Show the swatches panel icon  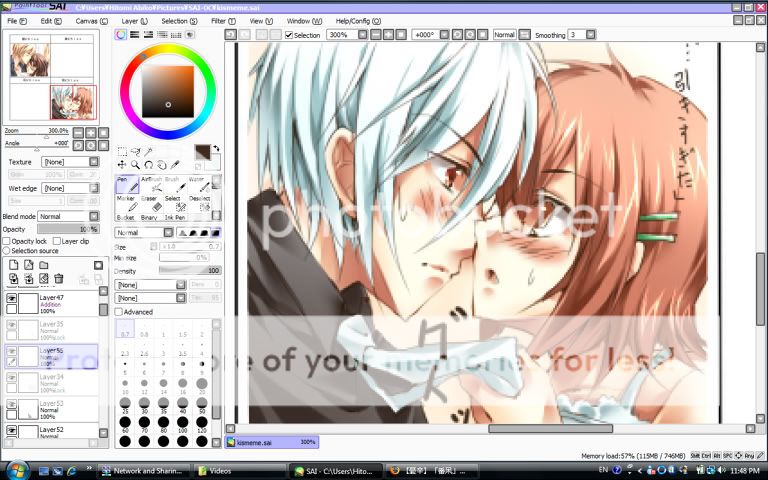[175, 34]
